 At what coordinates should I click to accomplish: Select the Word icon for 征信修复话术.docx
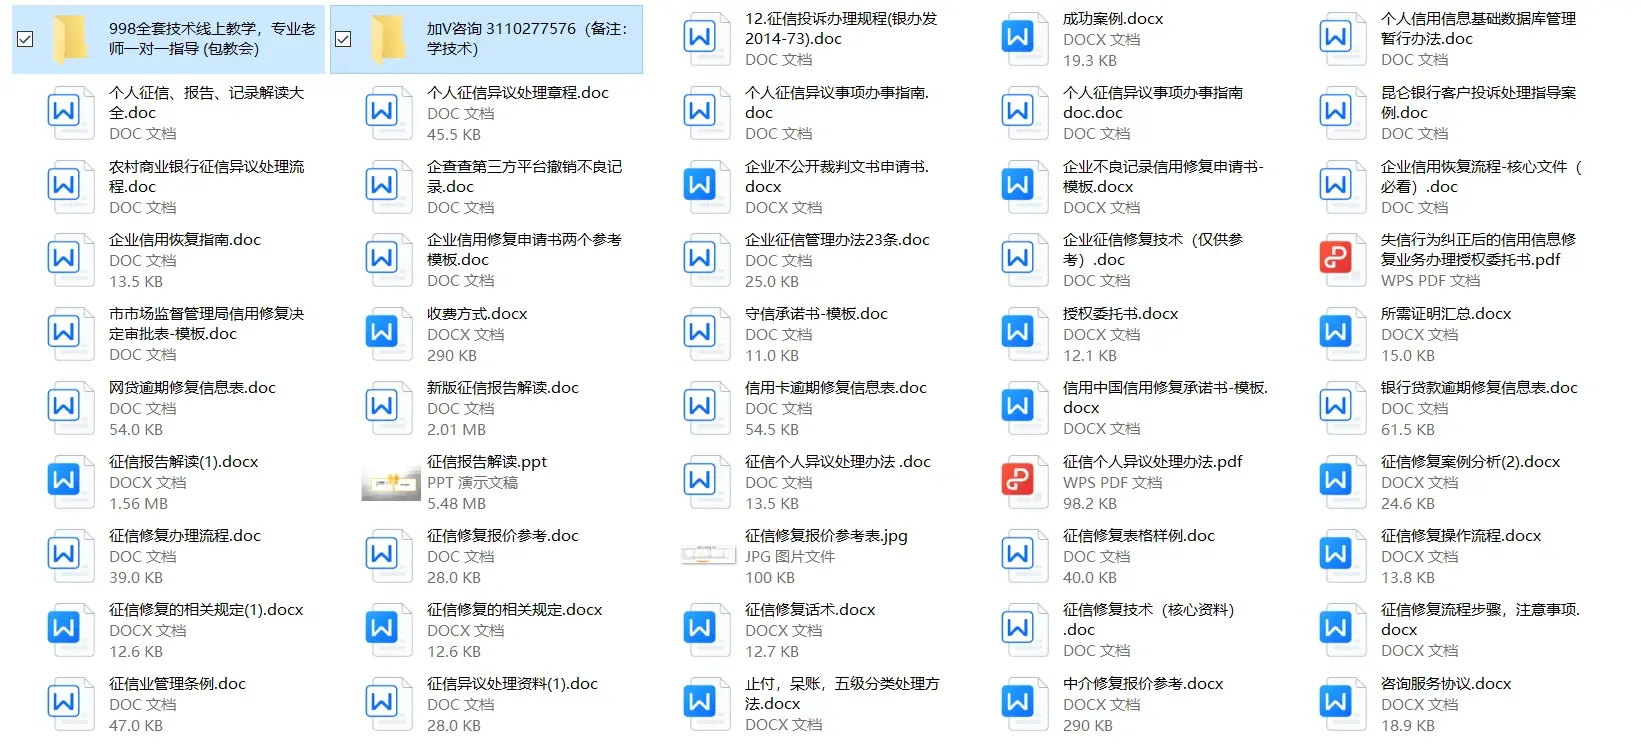coord(700,628)
